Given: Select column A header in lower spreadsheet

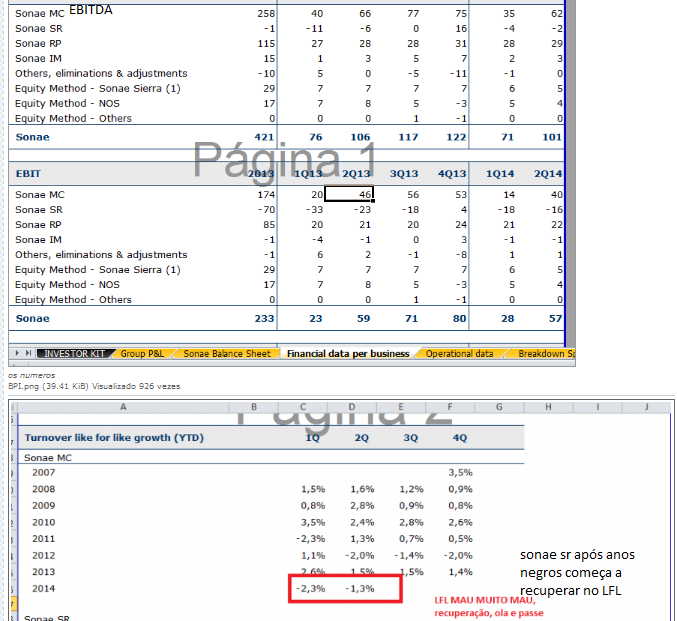Looking at the screenshot, I should click(x=123, y=407).
